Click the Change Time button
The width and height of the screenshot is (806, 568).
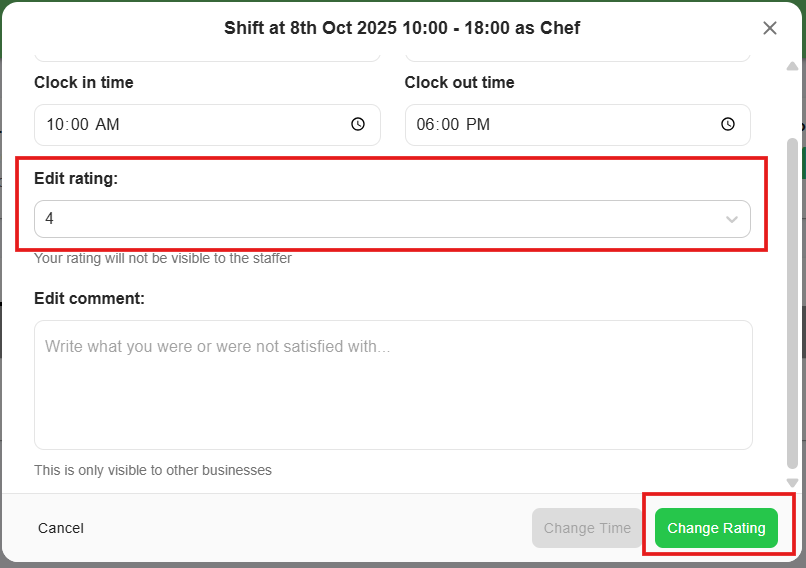[x=587, y=528]
